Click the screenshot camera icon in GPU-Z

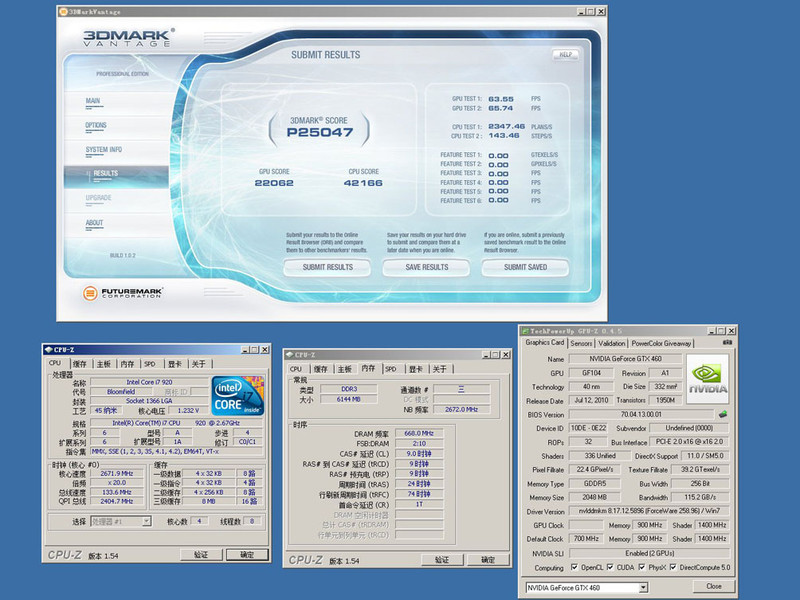tap(728, 342)
